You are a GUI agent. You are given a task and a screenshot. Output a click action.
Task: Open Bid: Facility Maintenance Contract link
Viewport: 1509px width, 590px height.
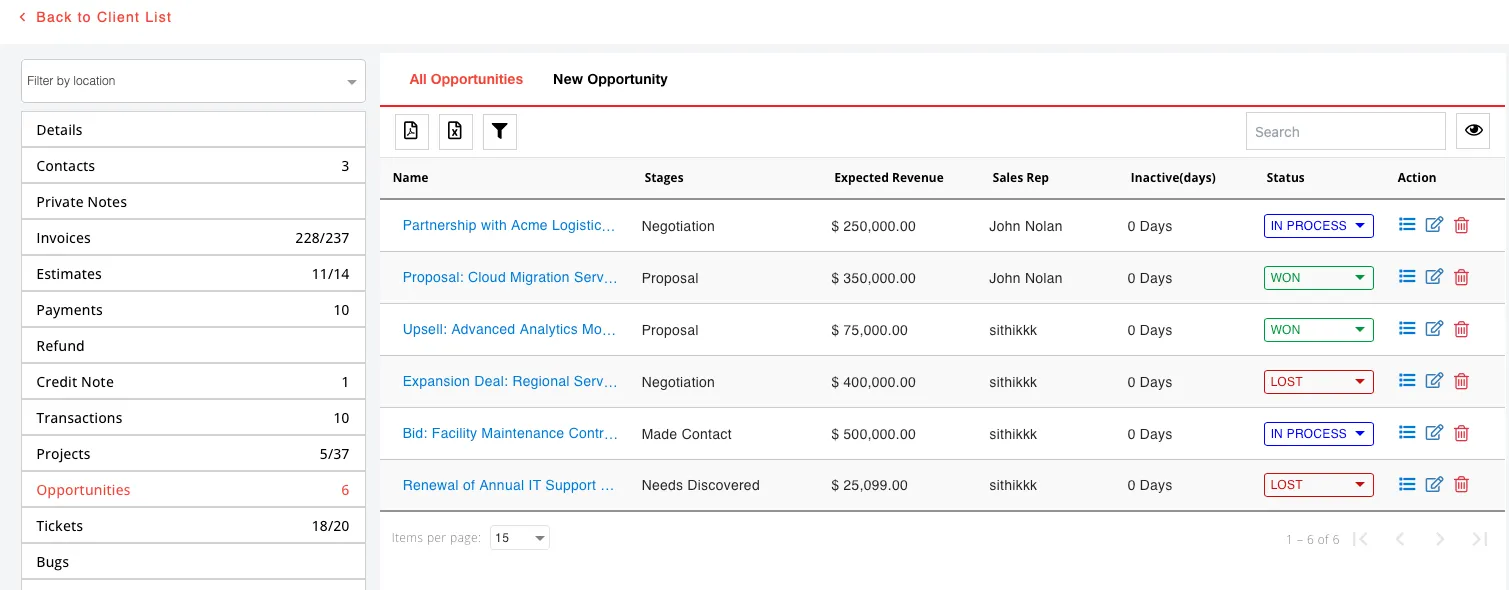tap(509, 433)
